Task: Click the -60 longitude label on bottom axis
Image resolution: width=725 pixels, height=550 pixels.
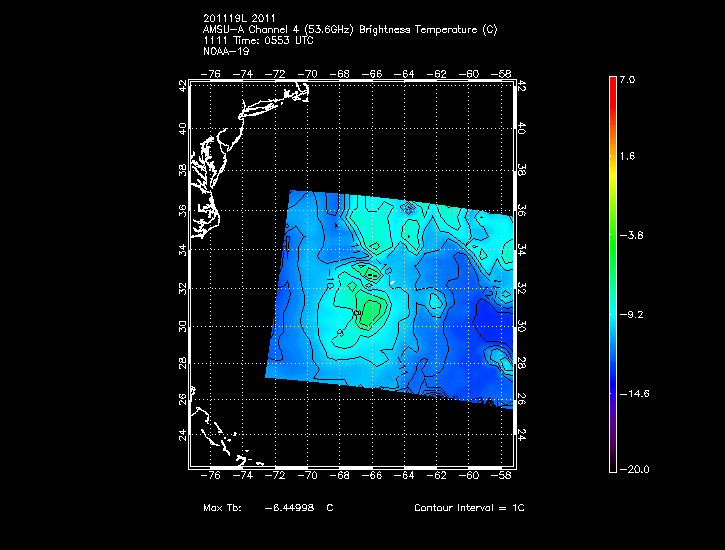Action: click(x=468, y=476)
